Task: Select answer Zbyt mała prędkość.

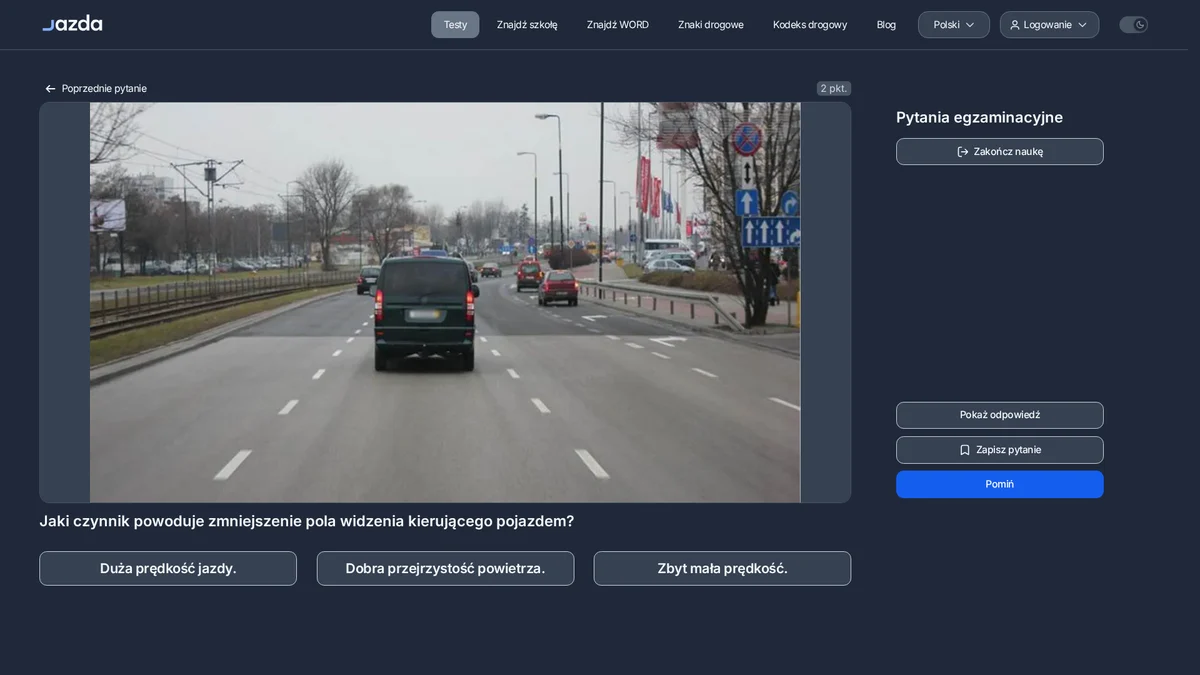Action: [722, 569]
